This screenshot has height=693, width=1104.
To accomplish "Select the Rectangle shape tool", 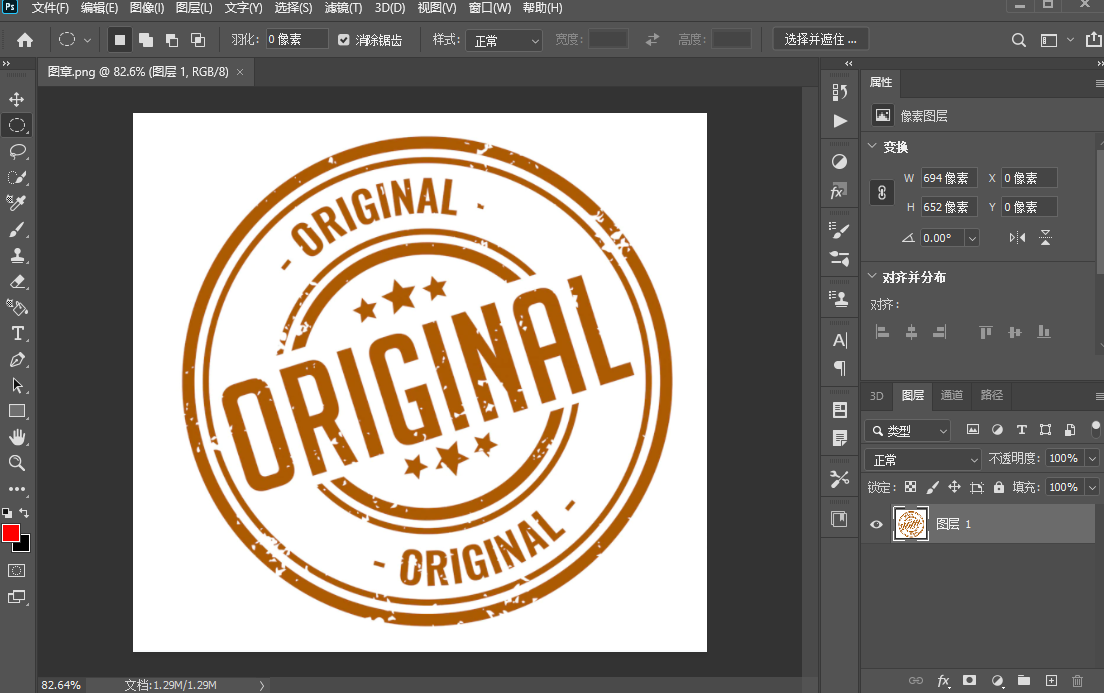I will coord(17,411).
